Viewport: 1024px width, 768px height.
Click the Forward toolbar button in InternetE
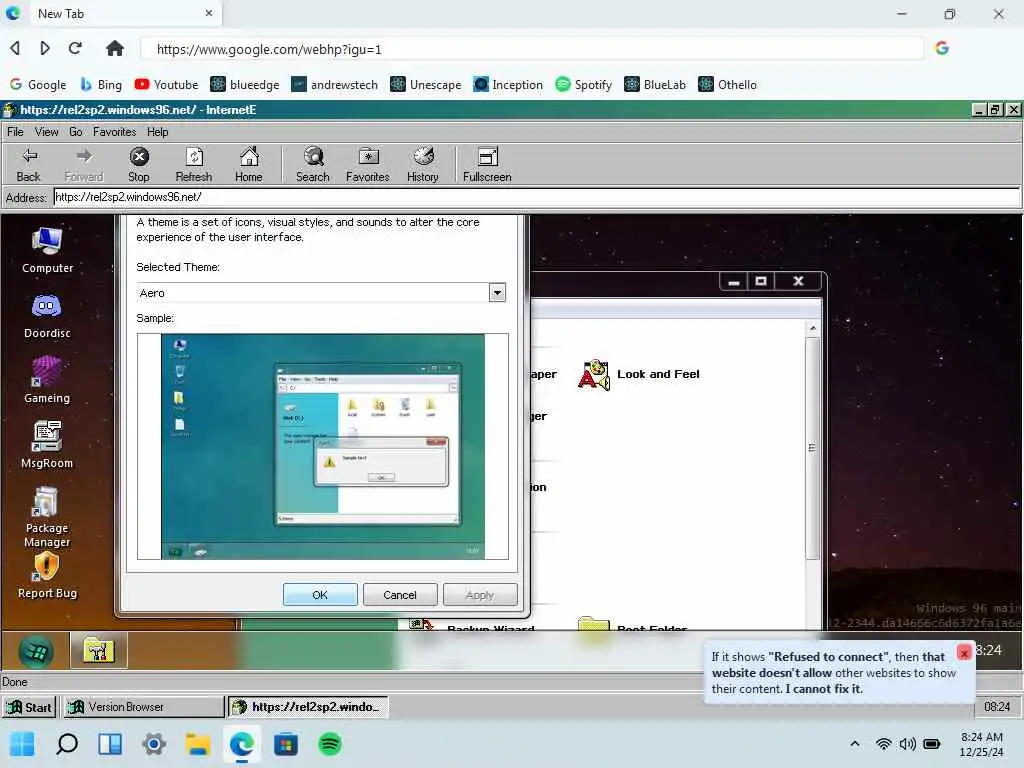point(84,165)
